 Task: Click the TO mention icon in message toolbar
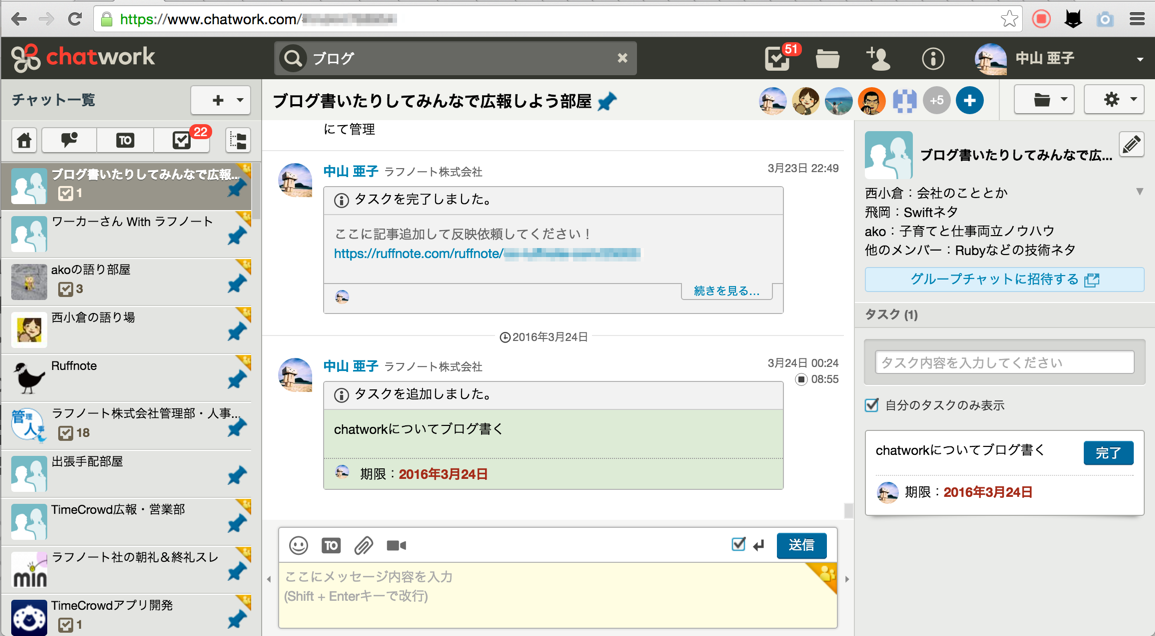click(331, 545)
